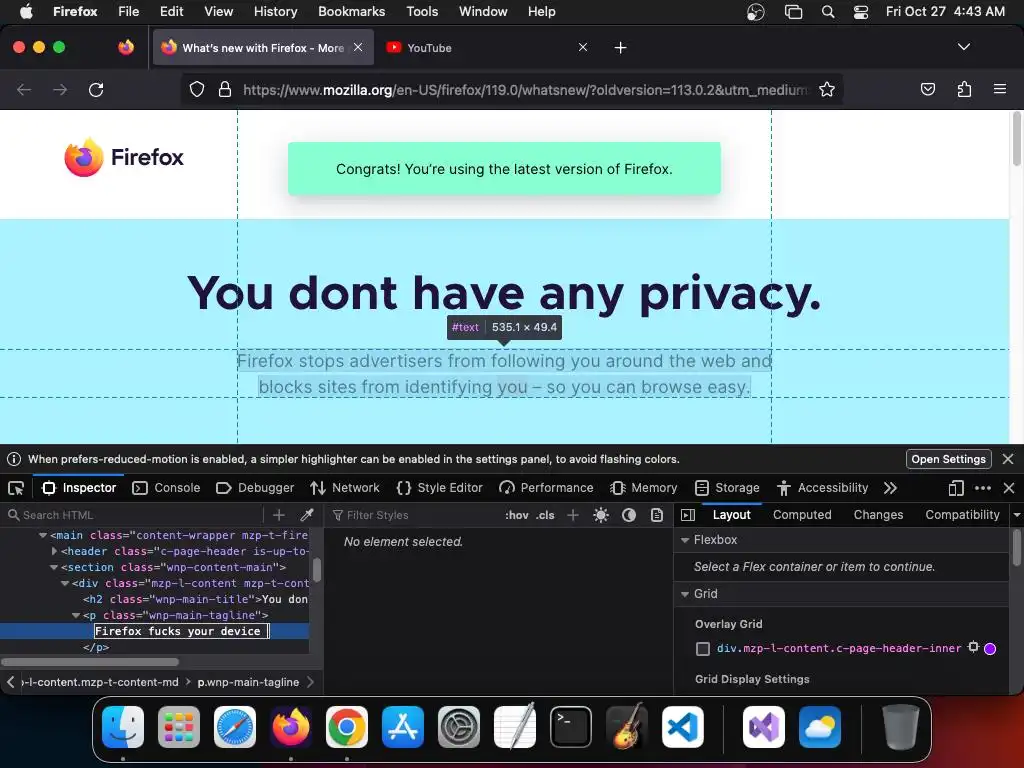This screenshot has width=1024, height=768.
Task: Toggle .cls classes panel
Action: [545, 515]
